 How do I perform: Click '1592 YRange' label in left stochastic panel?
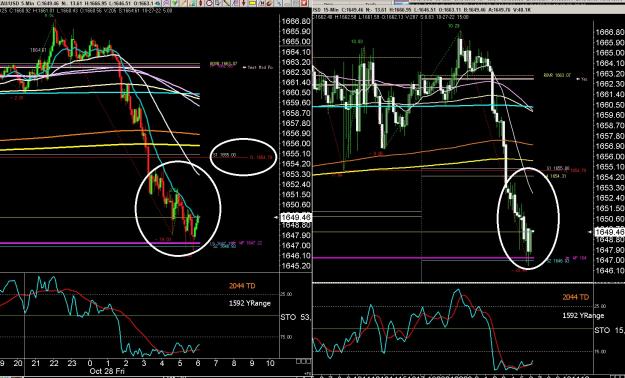[x=250, y=303]
